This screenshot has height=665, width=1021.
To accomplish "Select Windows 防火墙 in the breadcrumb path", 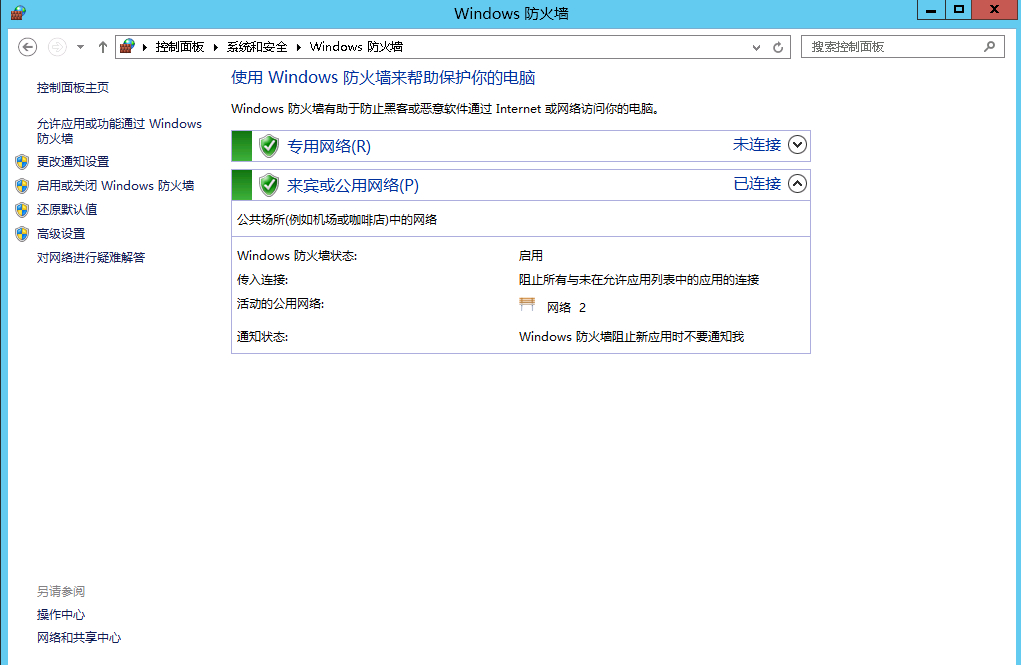I will [x=356, y=47].
